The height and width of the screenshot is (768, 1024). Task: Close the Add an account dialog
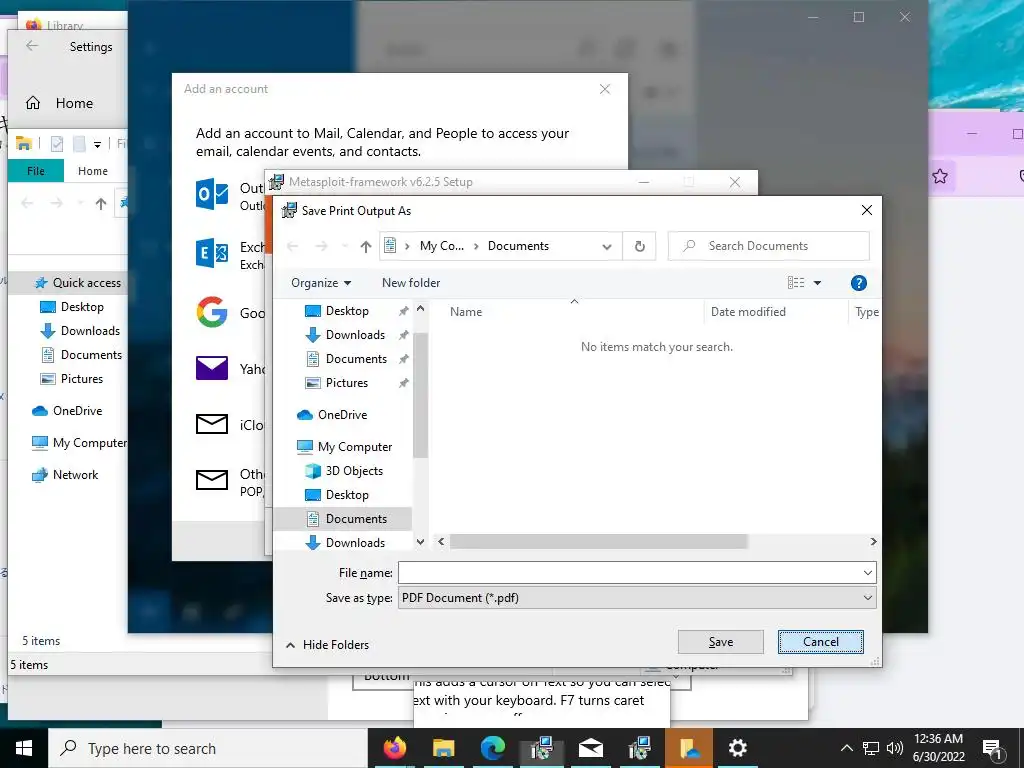tap(605, 89)
